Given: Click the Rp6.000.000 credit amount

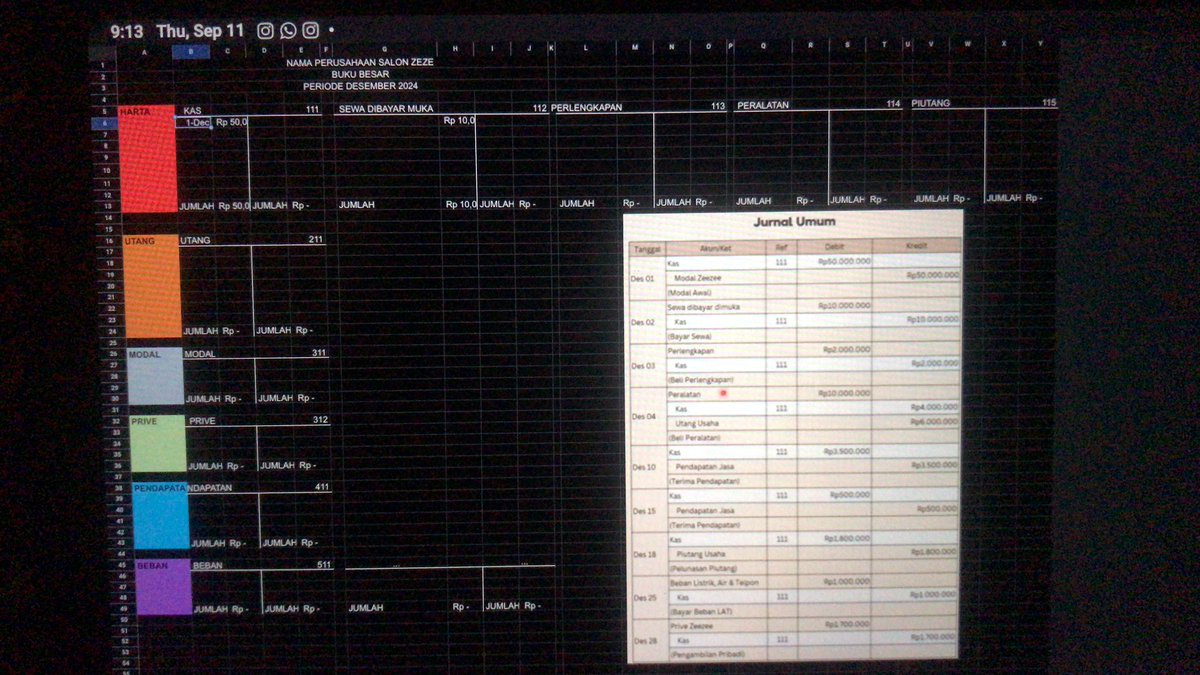Looking at the screenshot, I should point(934,422).
